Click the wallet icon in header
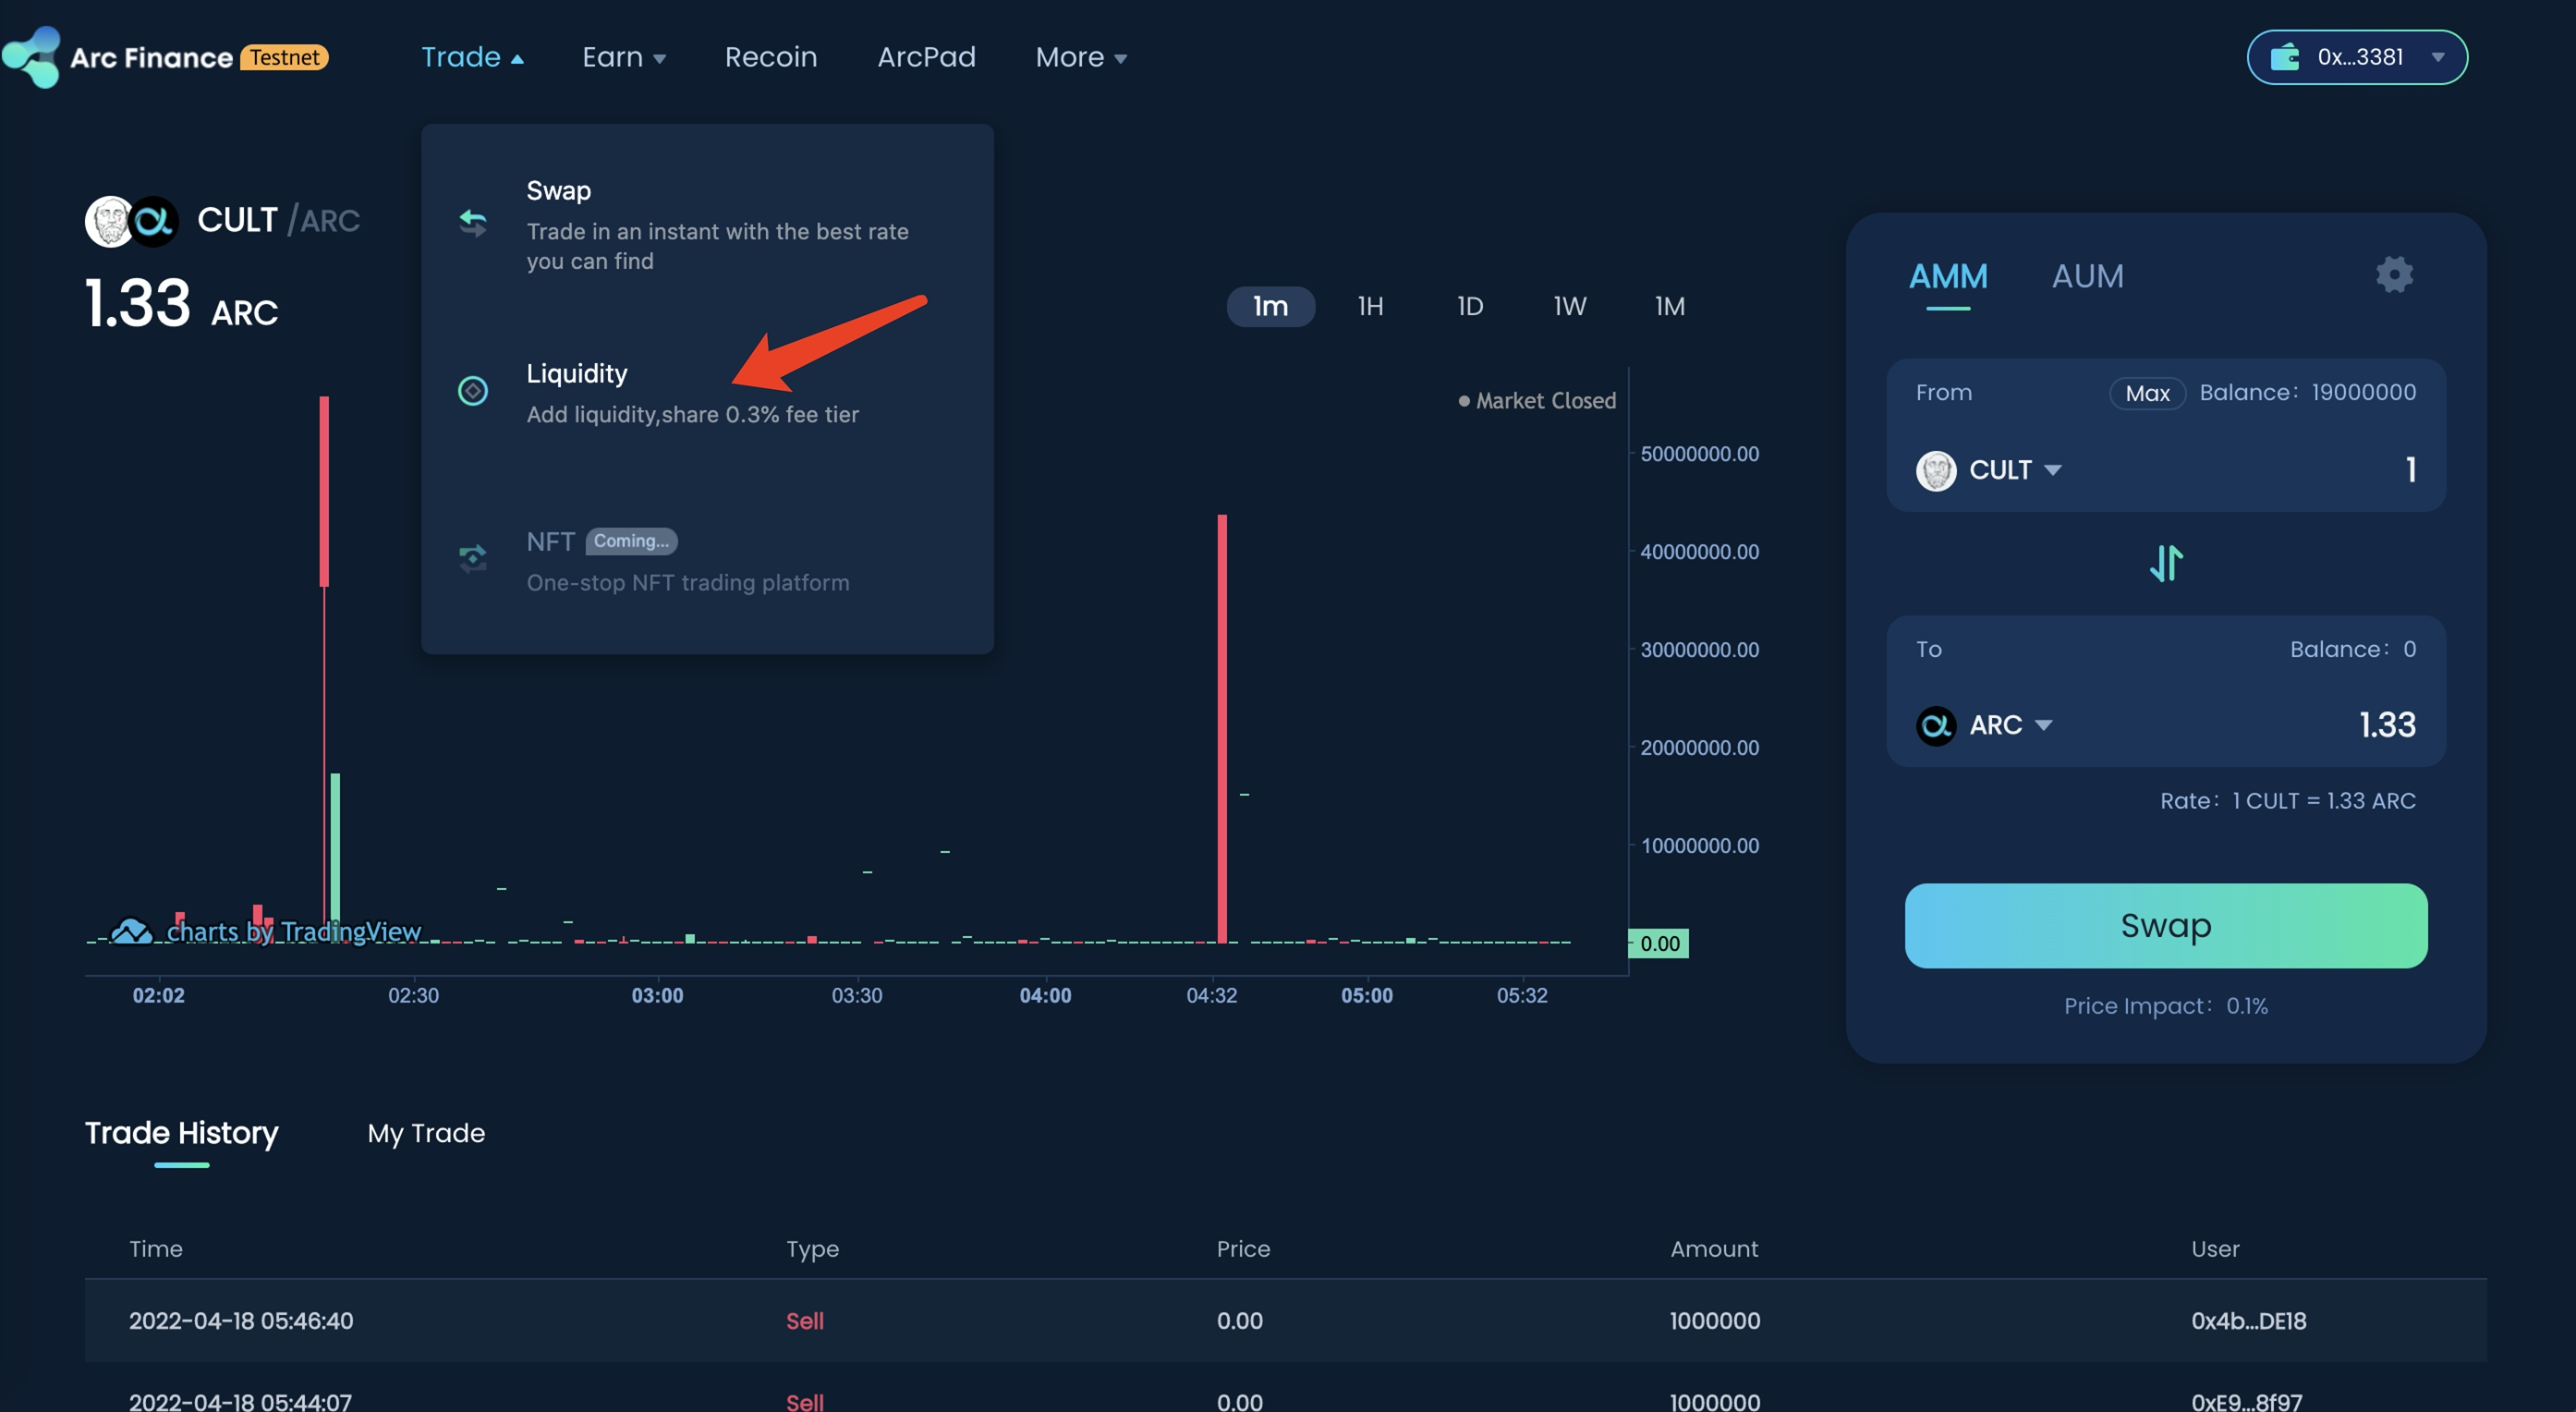The height and width of the screenshot is (1412, 2576). (x=2285, y=58)
